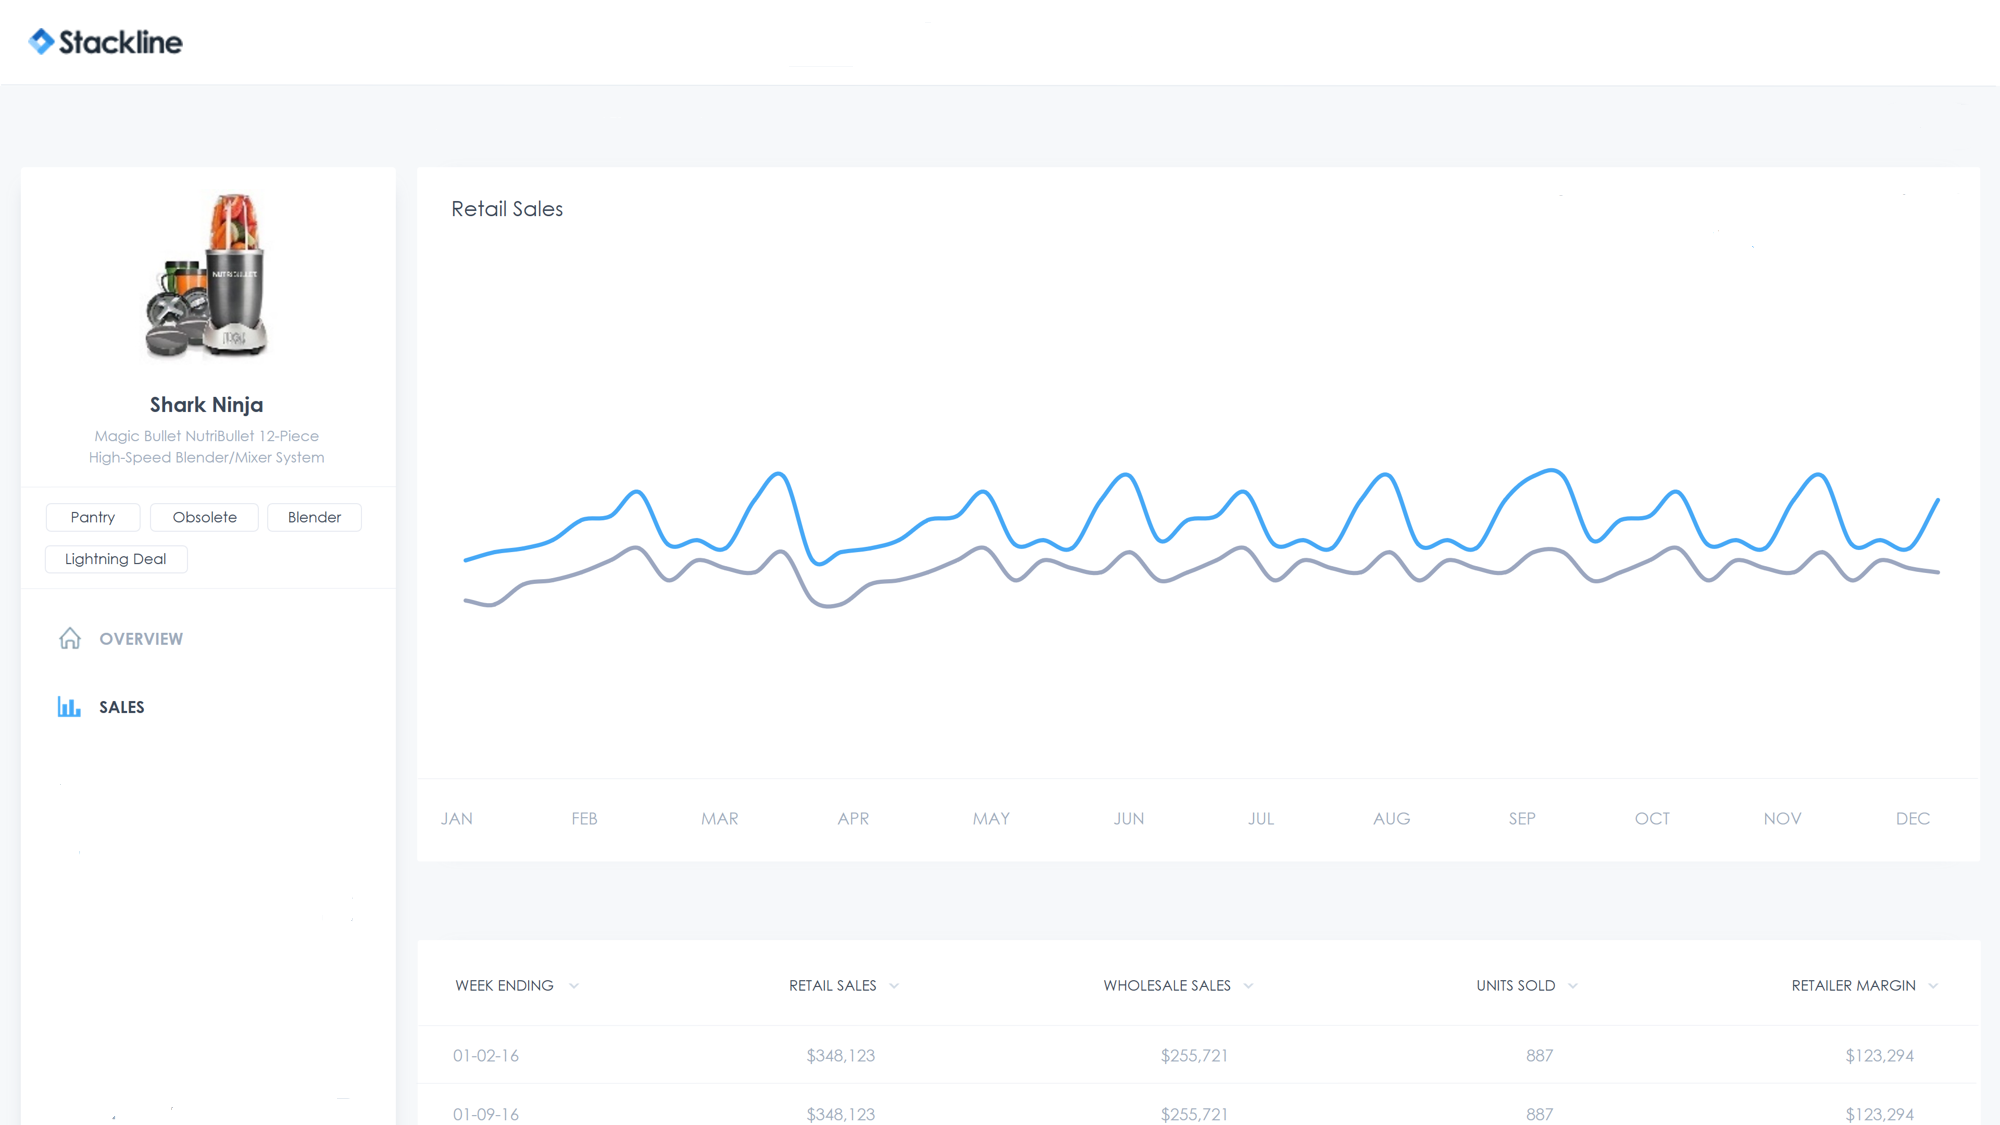Image resolution: width=2000 pixels, height=1125 pixels.
Task: Click the Pantry tag
Action: click(x=93, y=517)
